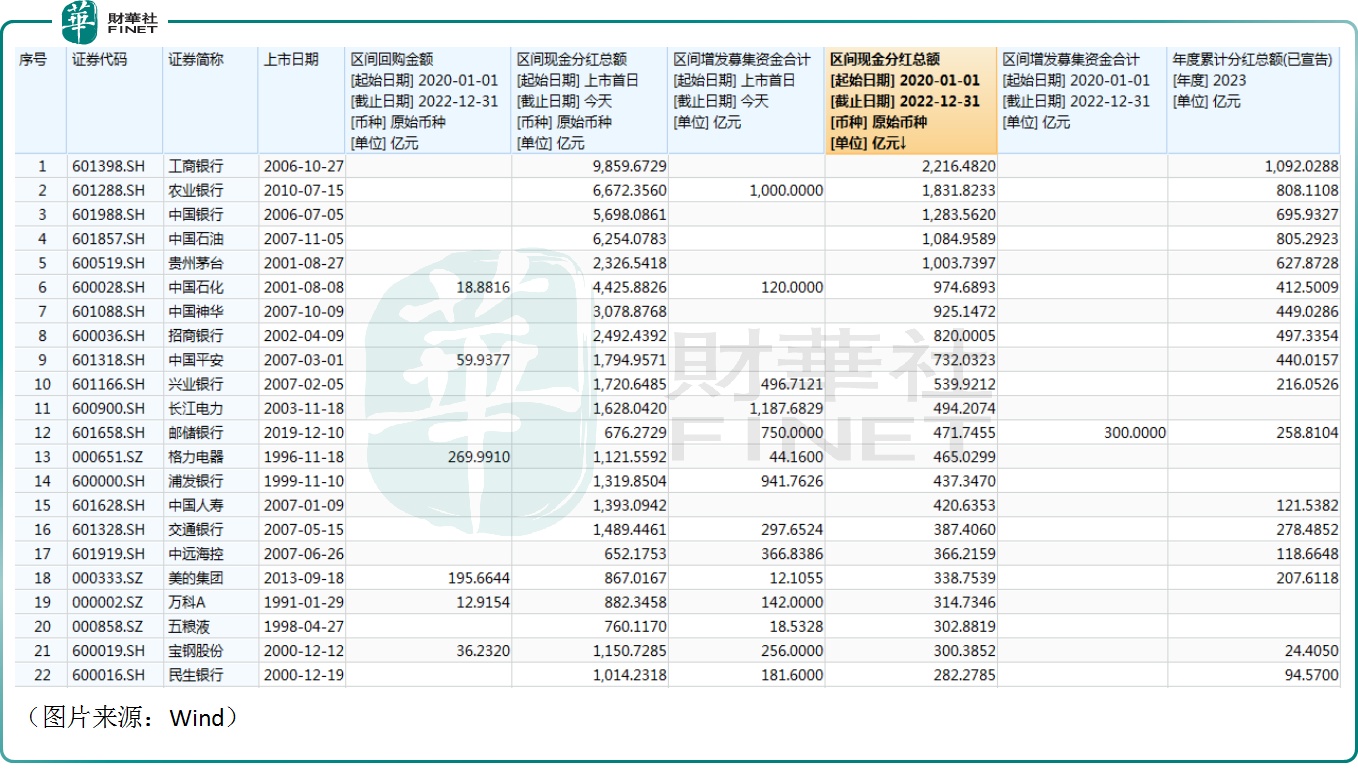The width and height of the screenshot is (1358, 783).
Task: Click 区间增发募集资金合计 header starting 上市首日
Action: coord(746,101)
